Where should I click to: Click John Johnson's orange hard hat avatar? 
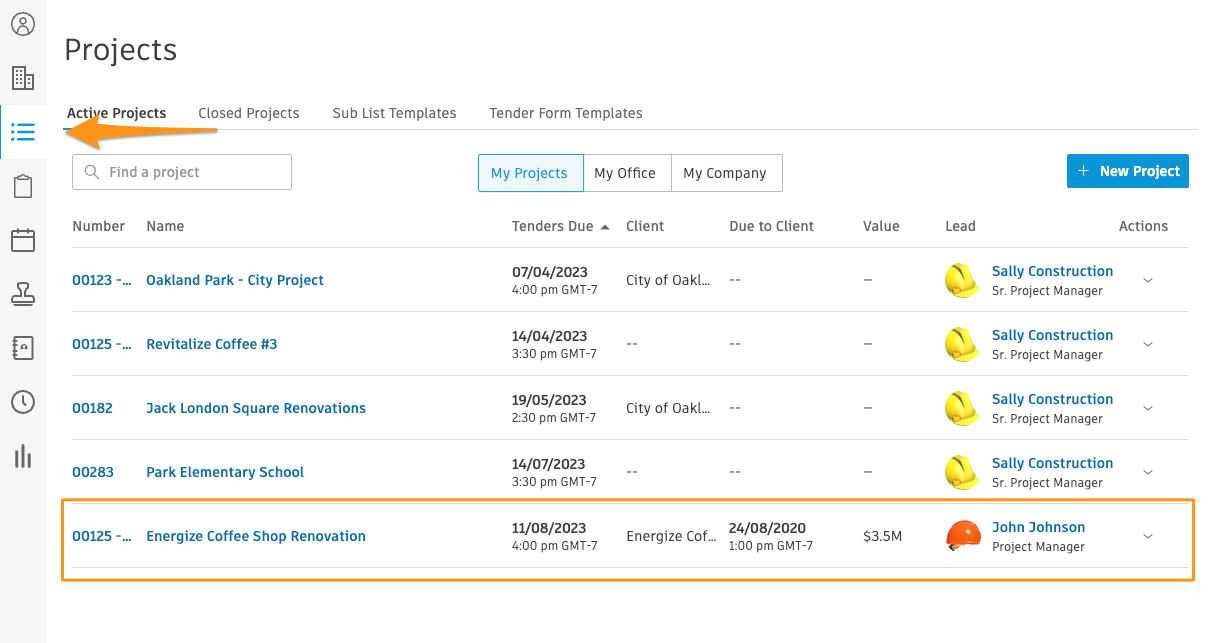pos(962,536)
